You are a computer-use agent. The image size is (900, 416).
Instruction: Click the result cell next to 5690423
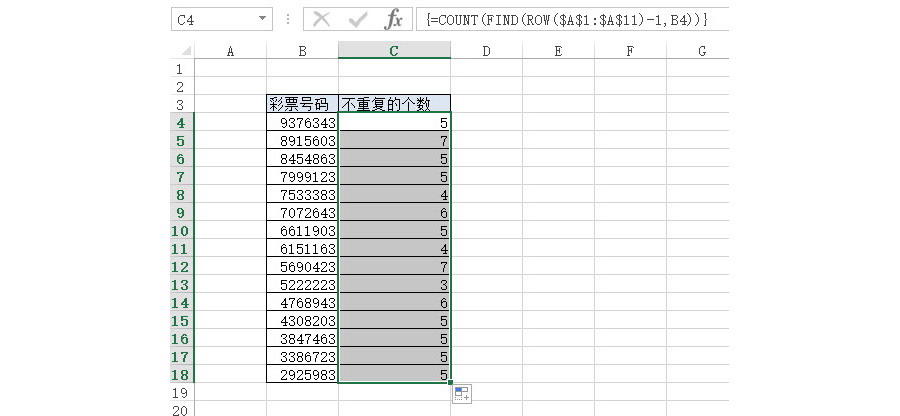[x=394, y=266]
